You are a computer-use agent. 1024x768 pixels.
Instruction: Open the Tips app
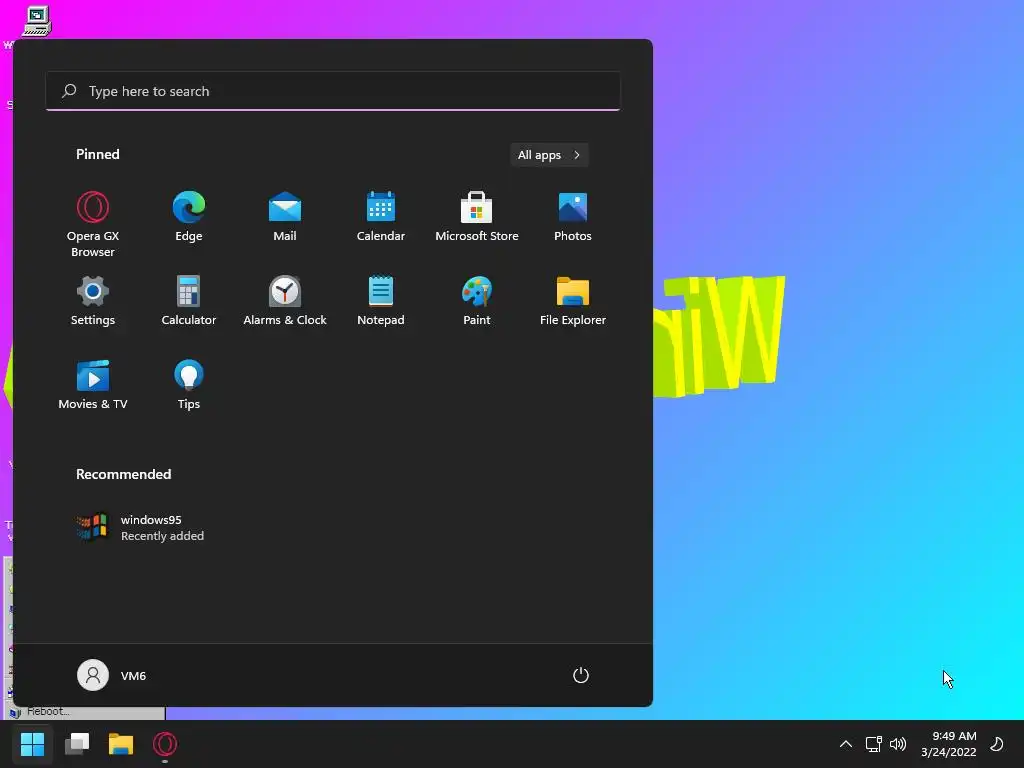tap(189, 385)
